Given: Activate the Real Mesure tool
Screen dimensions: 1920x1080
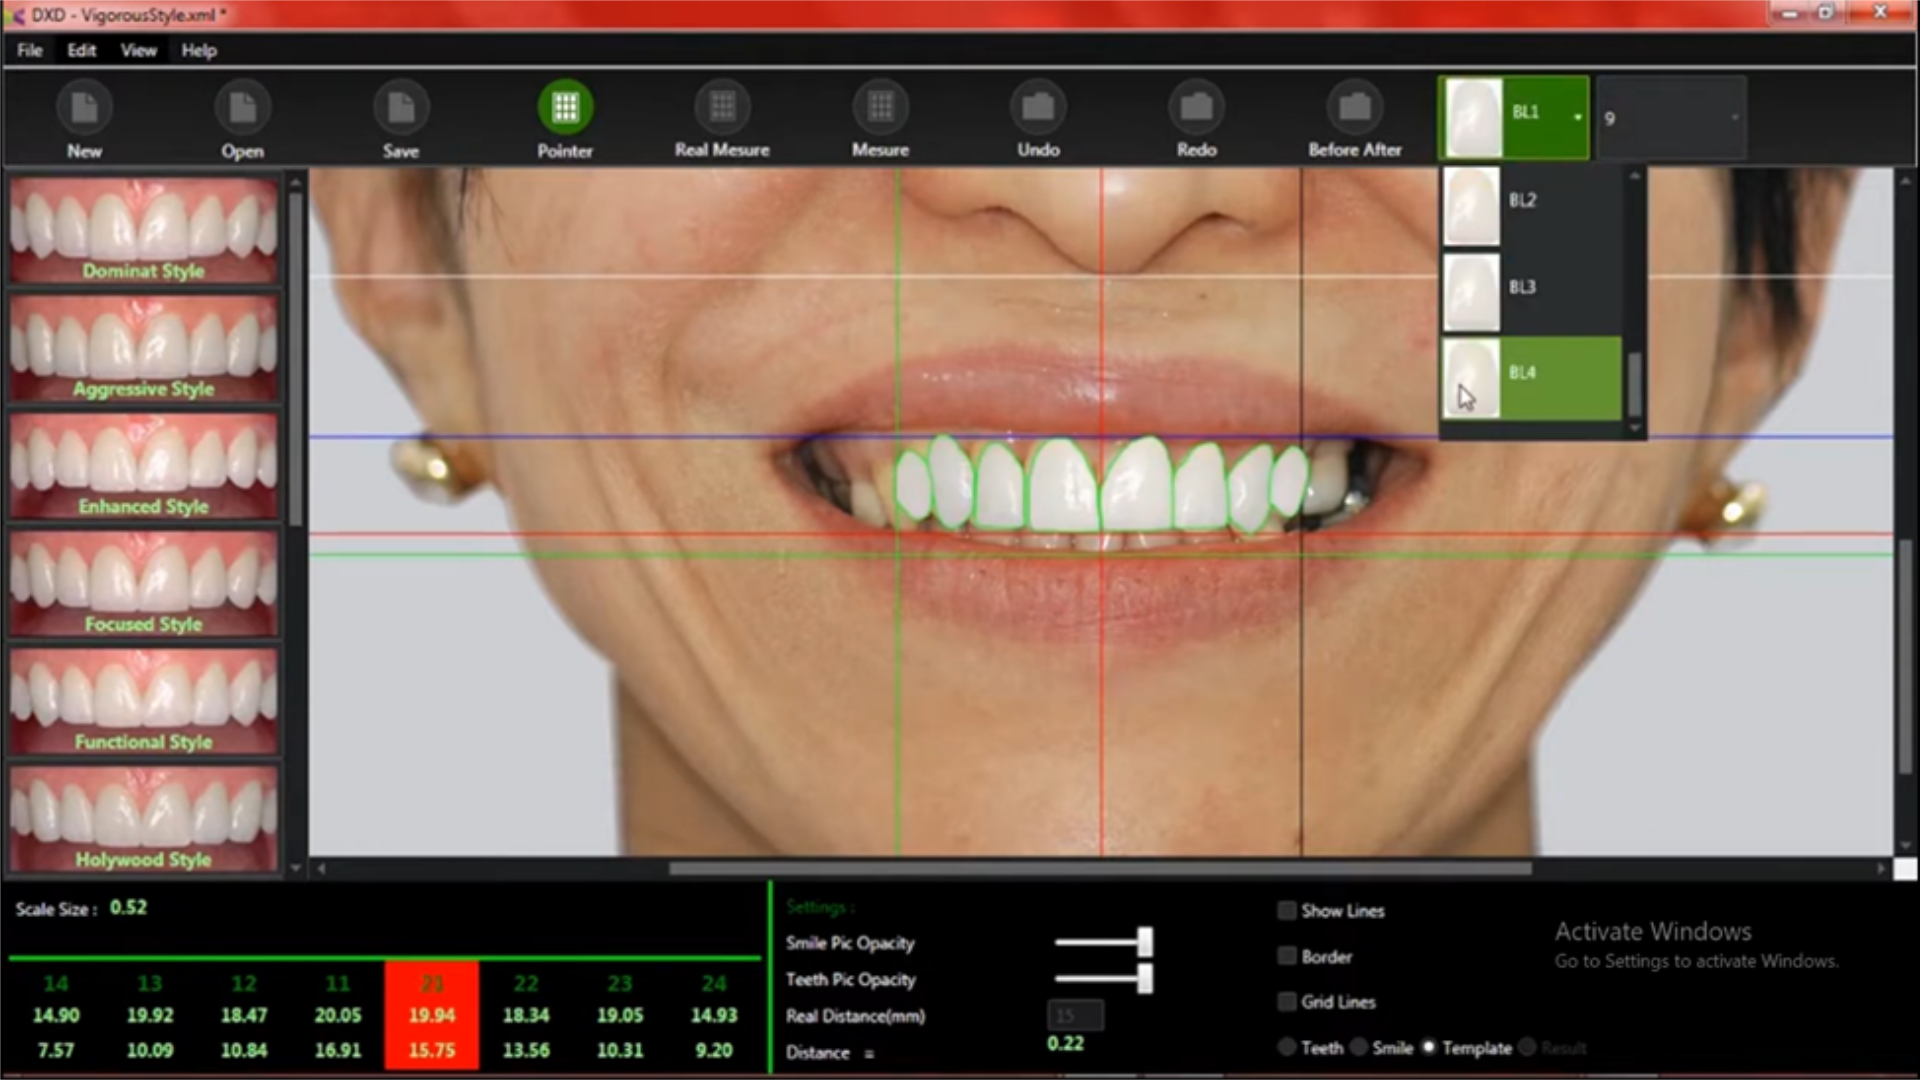Looking at the screenshot, I should [x=722, y=108].
